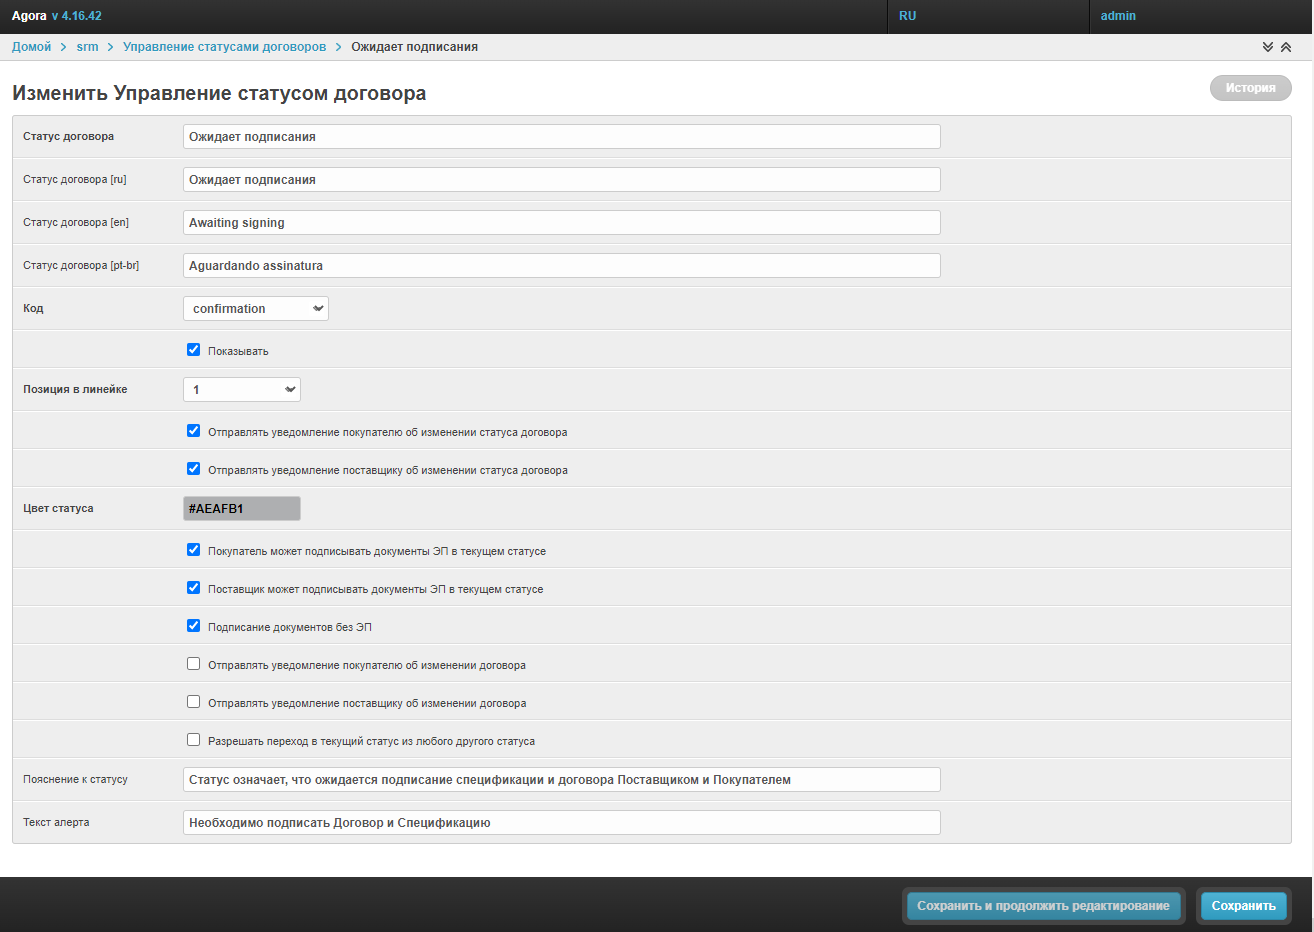Open the srm breadcrumb link
The width and height of the screenshot is (1314, 932).
87,47
